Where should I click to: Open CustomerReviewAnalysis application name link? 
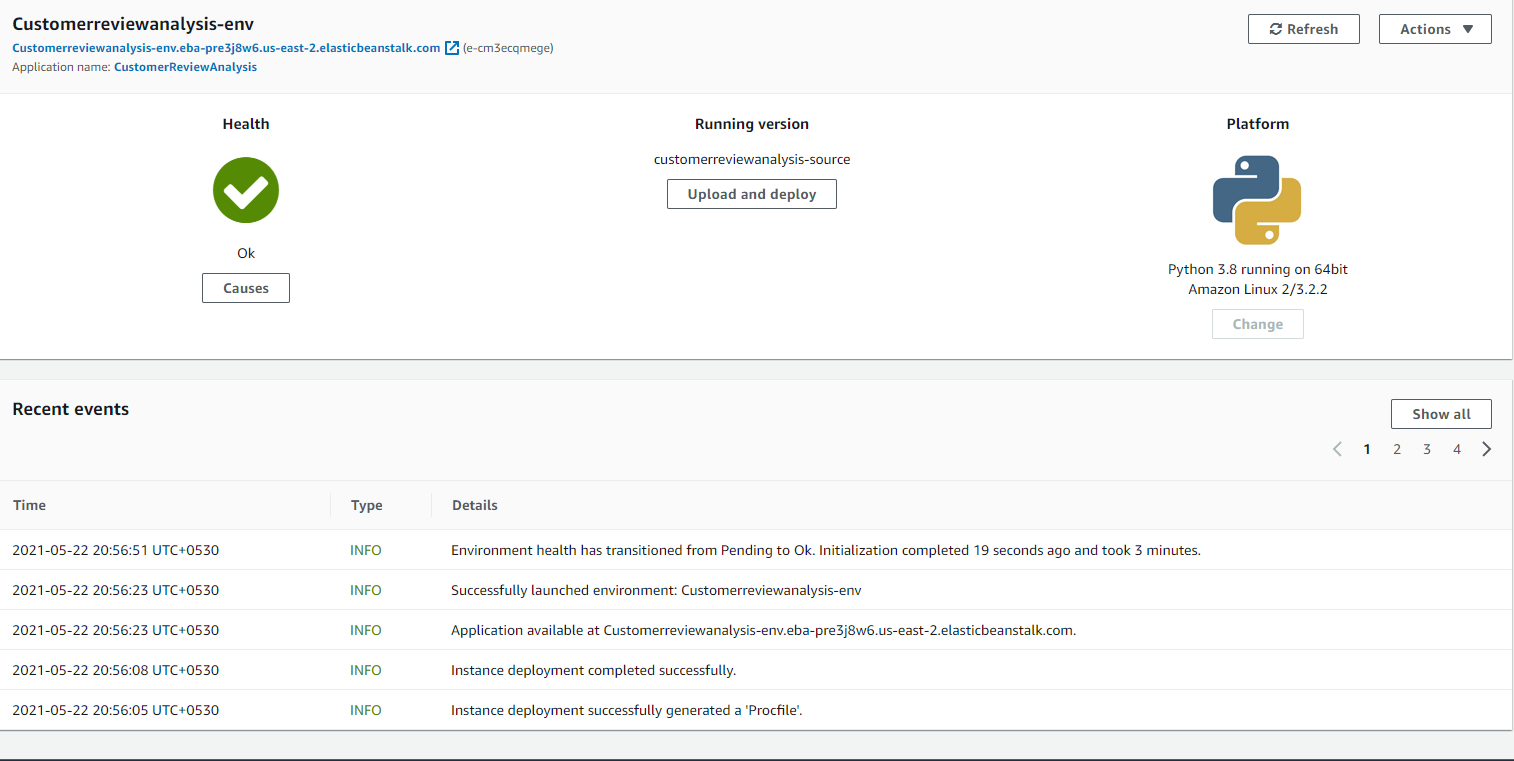click(185, 67)
